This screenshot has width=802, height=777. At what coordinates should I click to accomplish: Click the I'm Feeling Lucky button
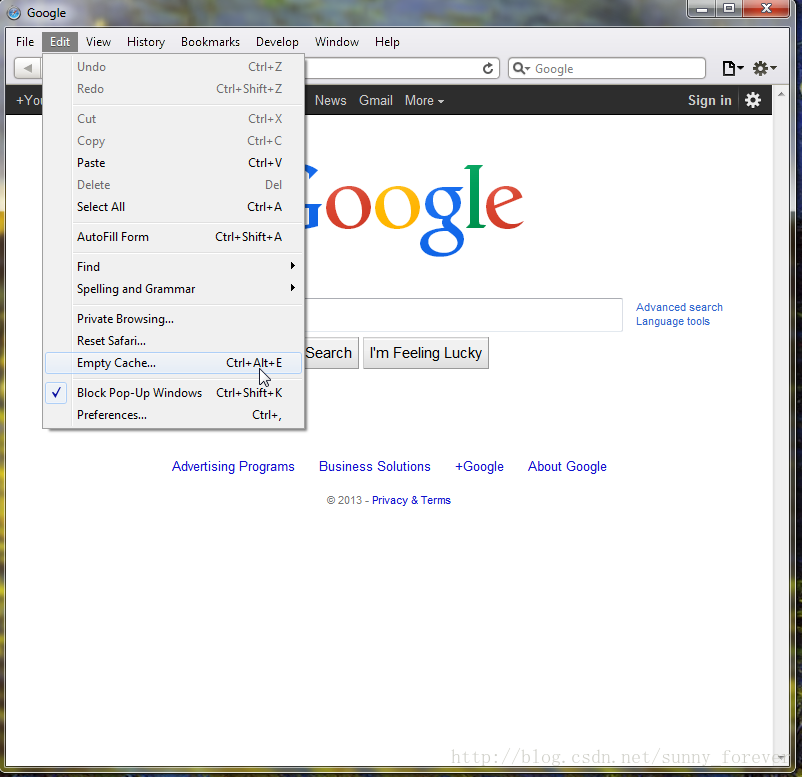[426, 353]
